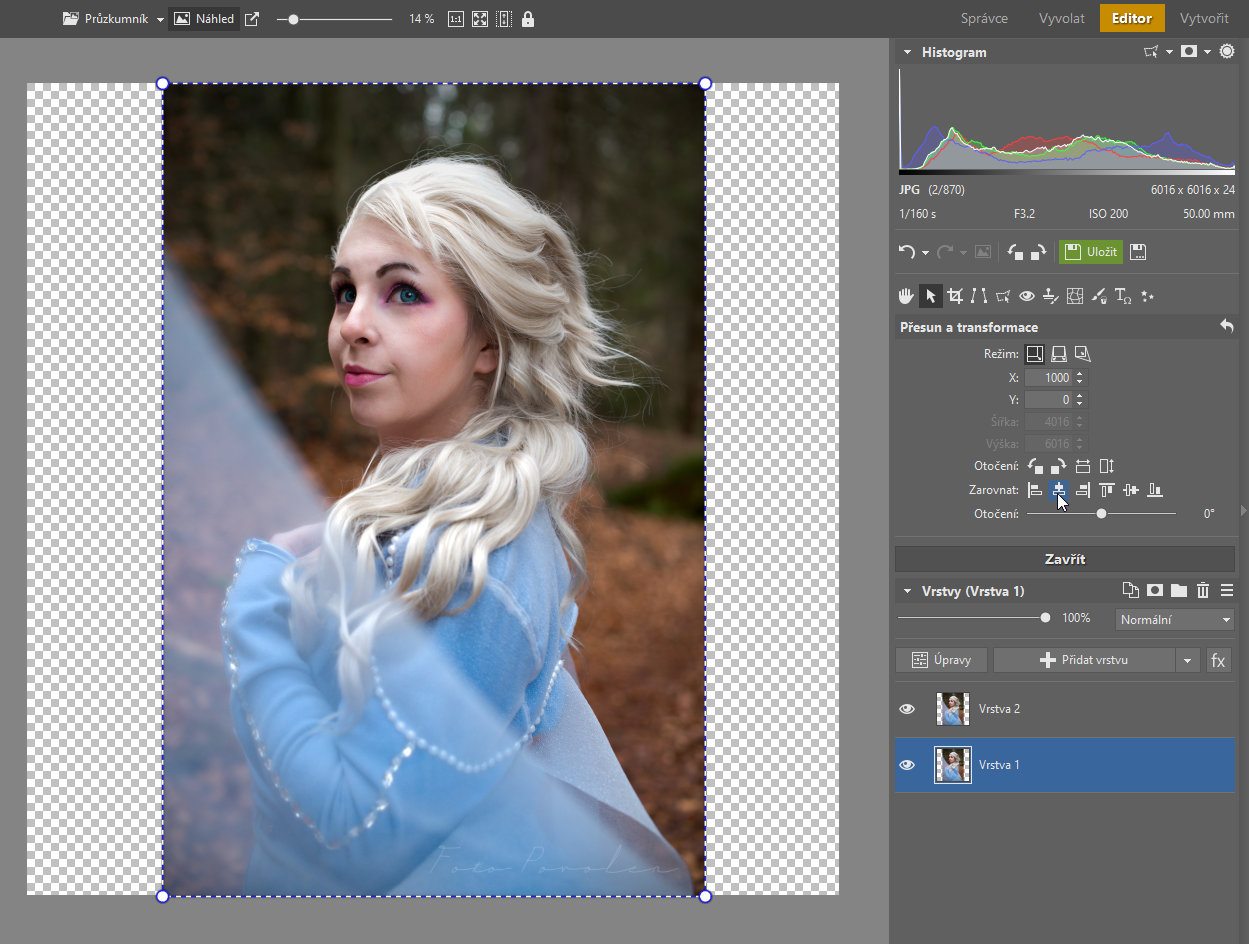Select the Pan (hand) tool

pos(907,296)
